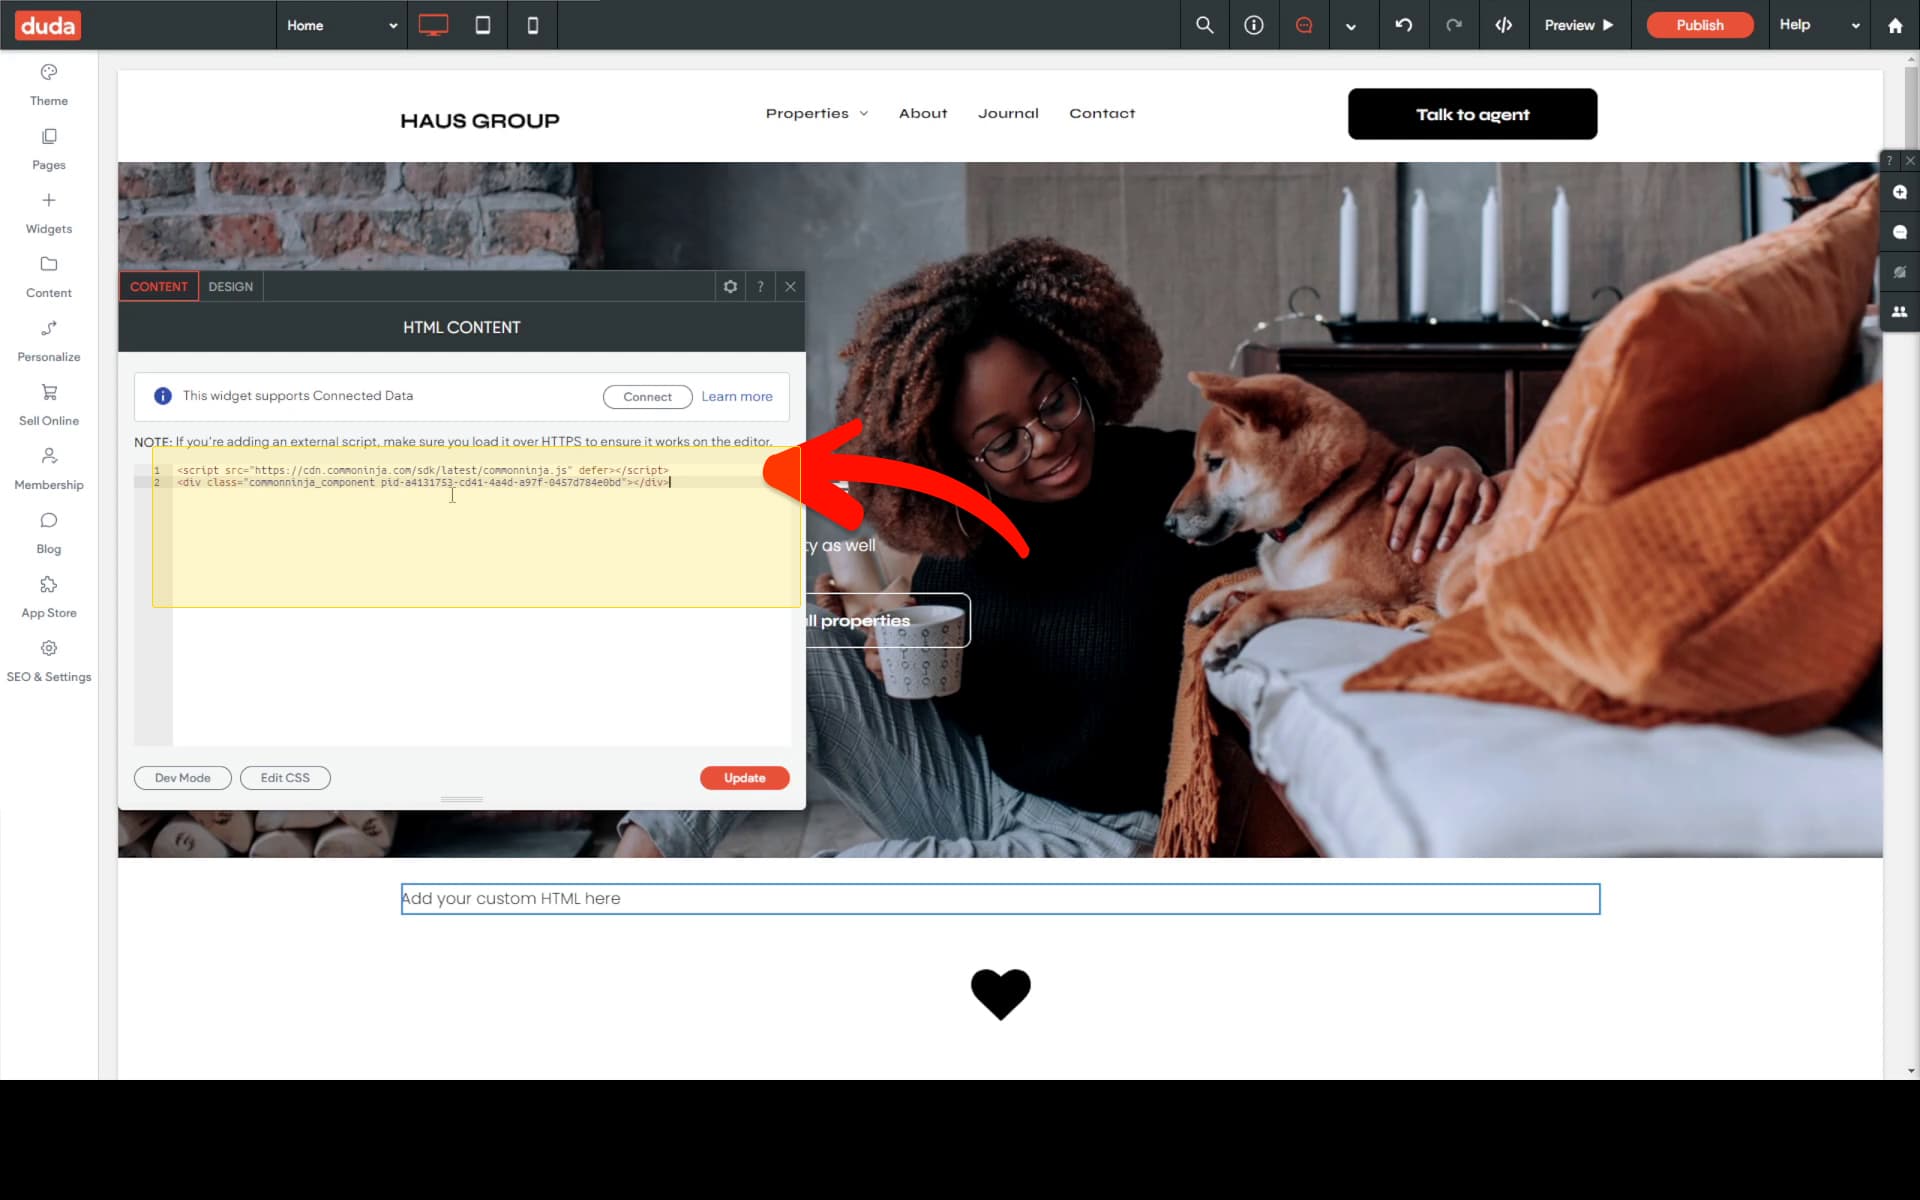Open developer mode code icon
Viewport: 1920px width, 1200px height.
click(1503, 25)
